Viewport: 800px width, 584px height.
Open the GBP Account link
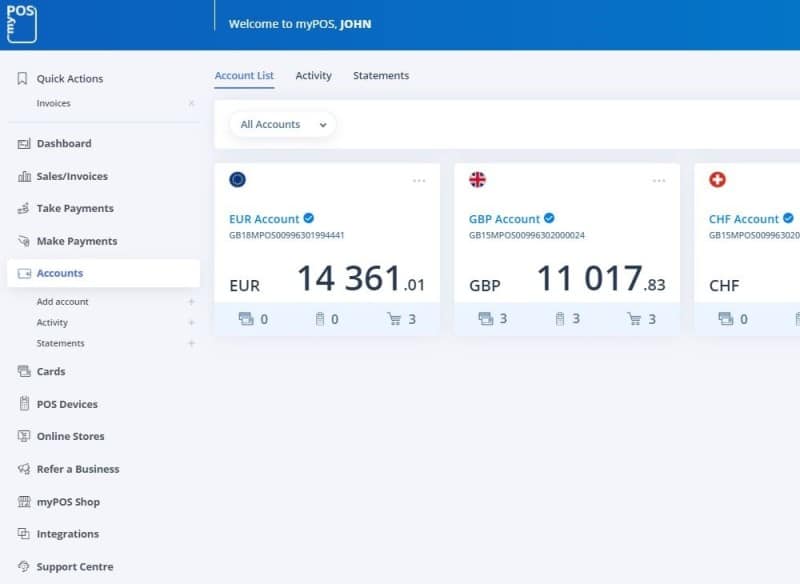click(504, 219)
